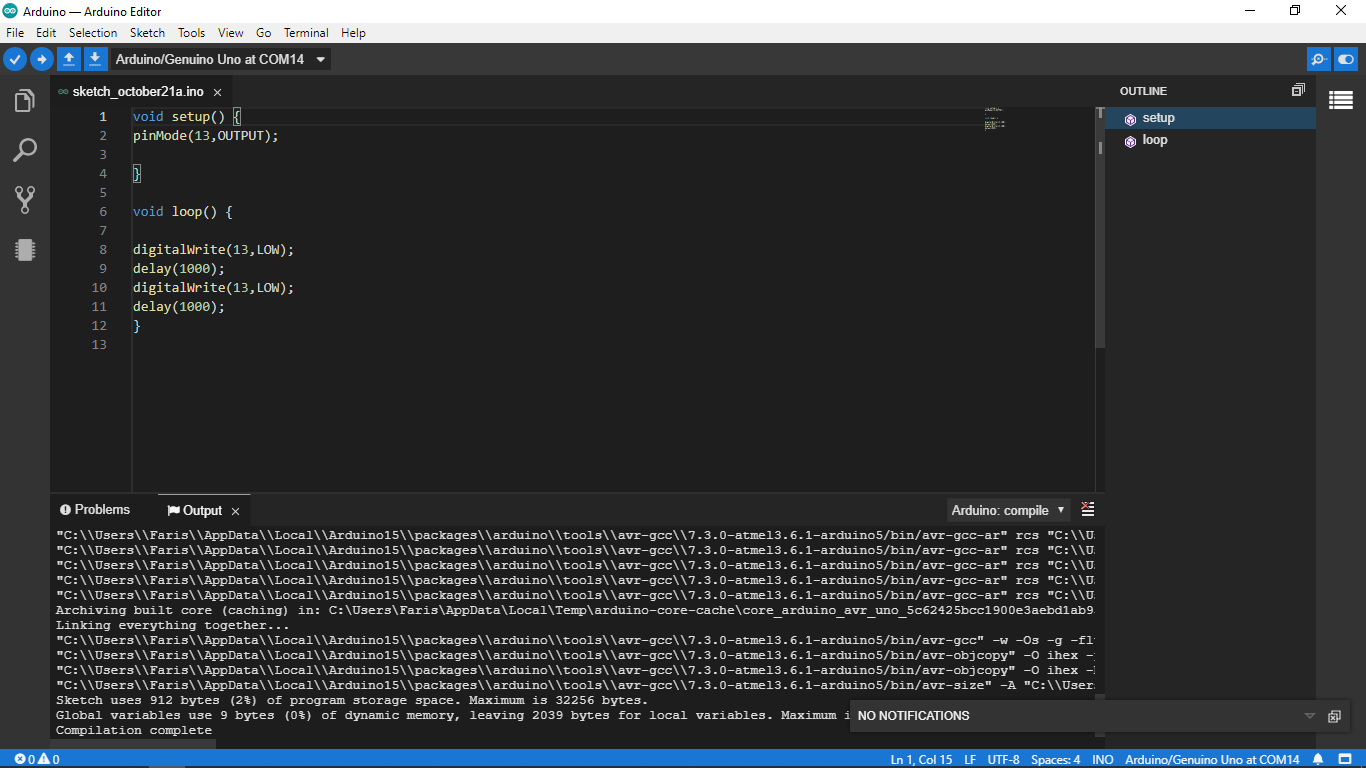Click the code minimap preview
The width and height of the screenshot is (1366, 768).
[x=994, y=119]
